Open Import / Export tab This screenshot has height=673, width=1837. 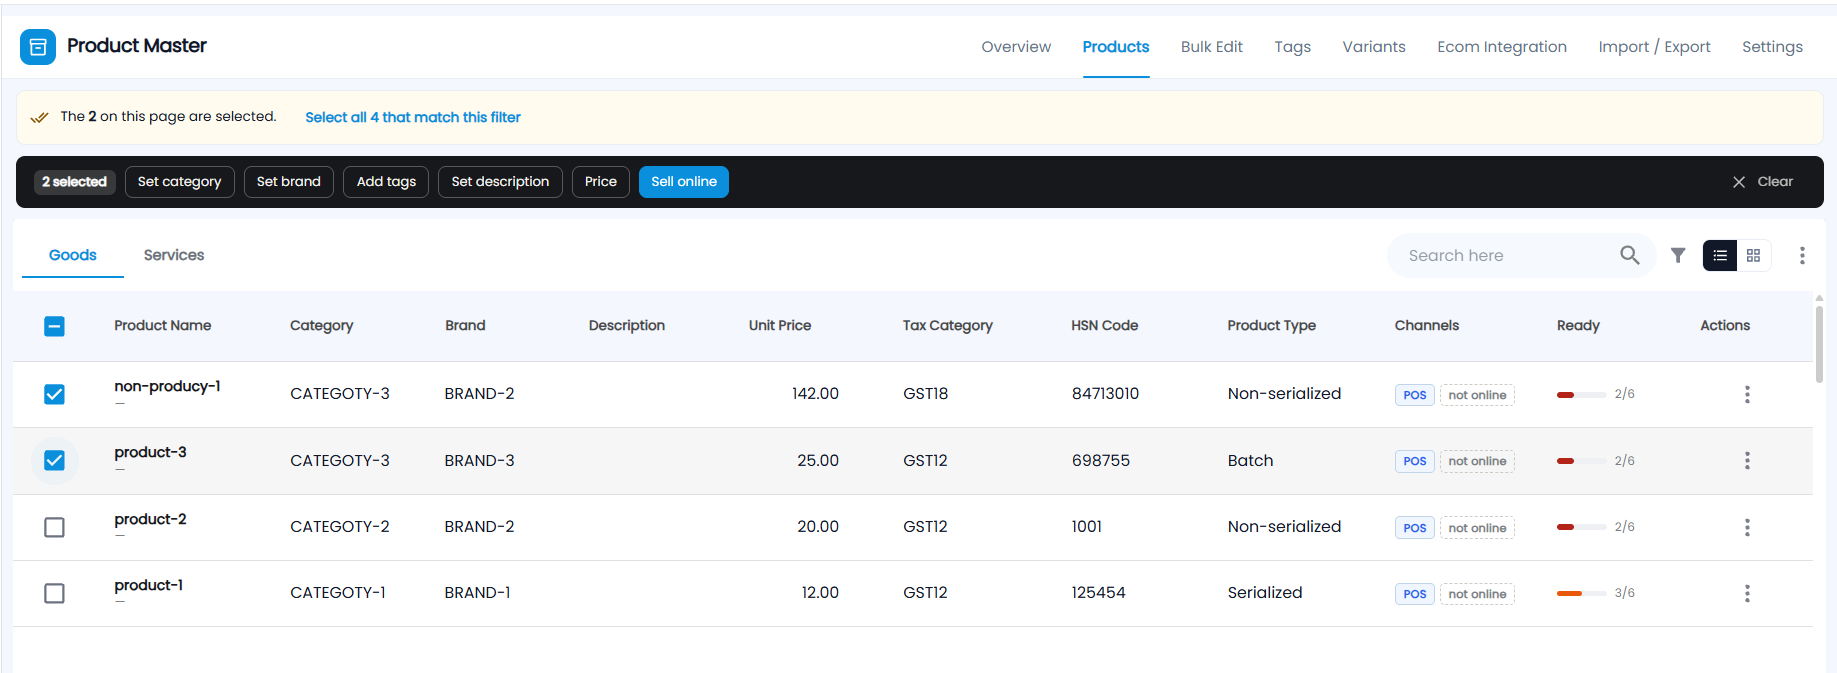(1654, 47)
